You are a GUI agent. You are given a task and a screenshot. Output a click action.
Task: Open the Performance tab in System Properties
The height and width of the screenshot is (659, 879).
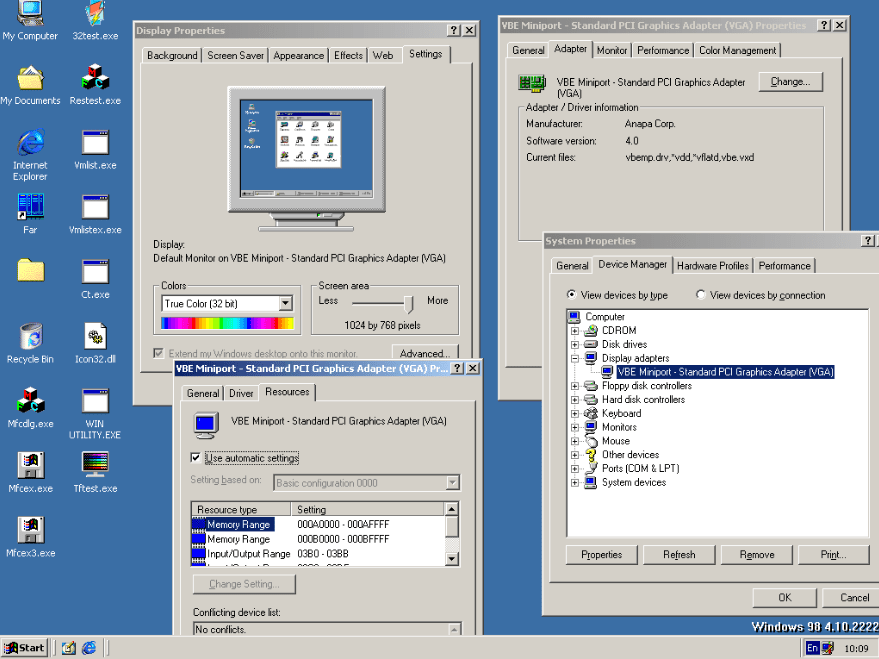click(x=784, y=266)
